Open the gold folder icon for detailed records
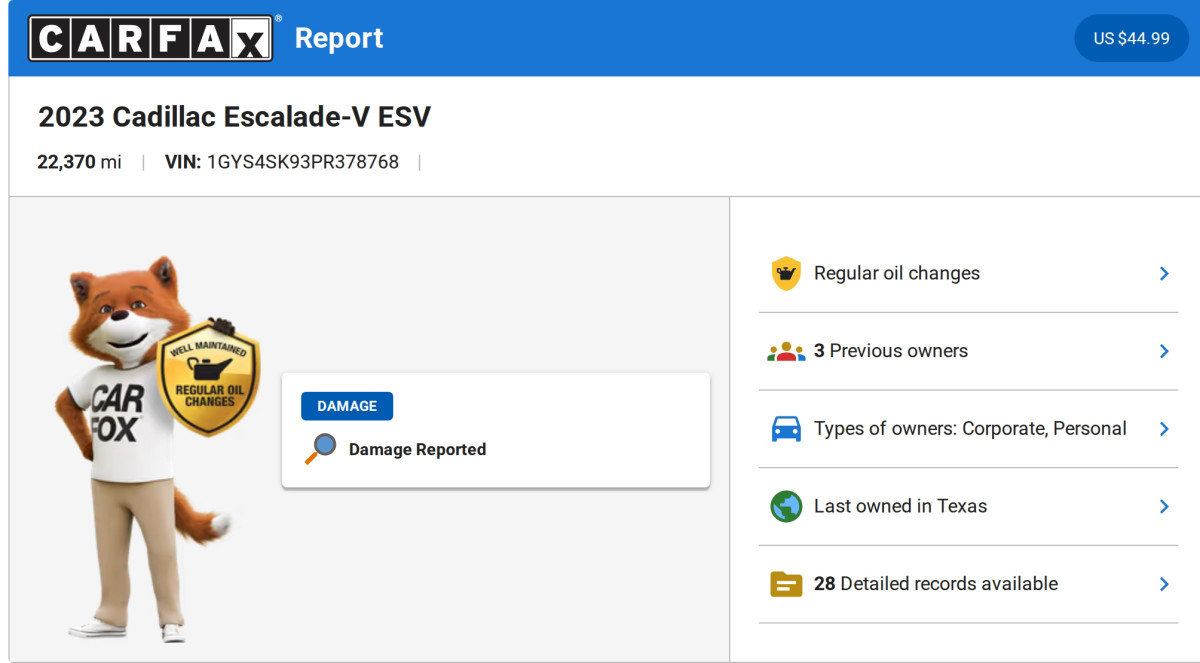Viewport: 1200px width, 663px height. point(787,584)
